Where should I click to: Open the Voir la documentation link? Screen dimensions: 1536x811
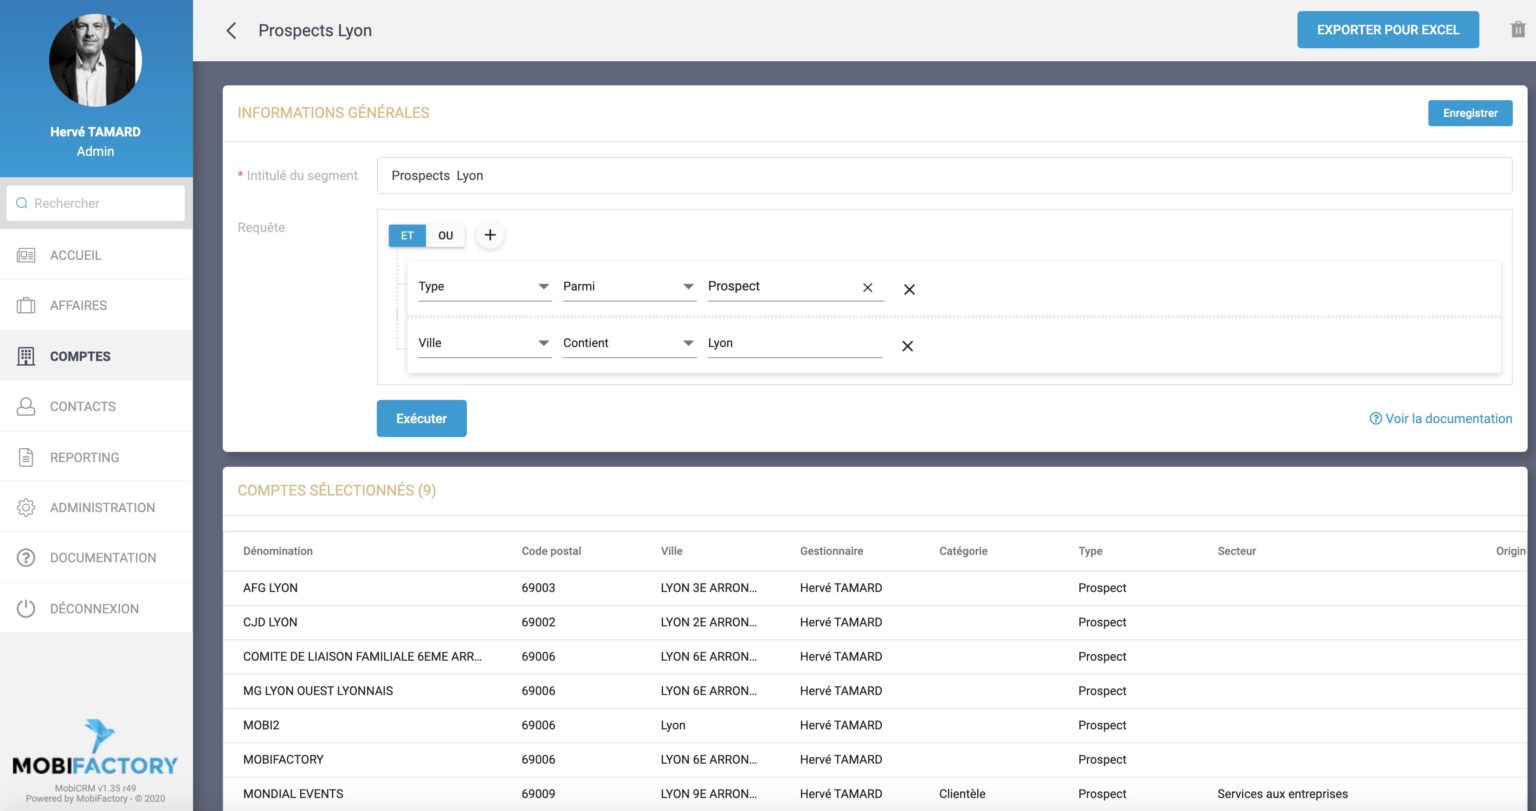pyautogui.click(x=1440, y=419)
